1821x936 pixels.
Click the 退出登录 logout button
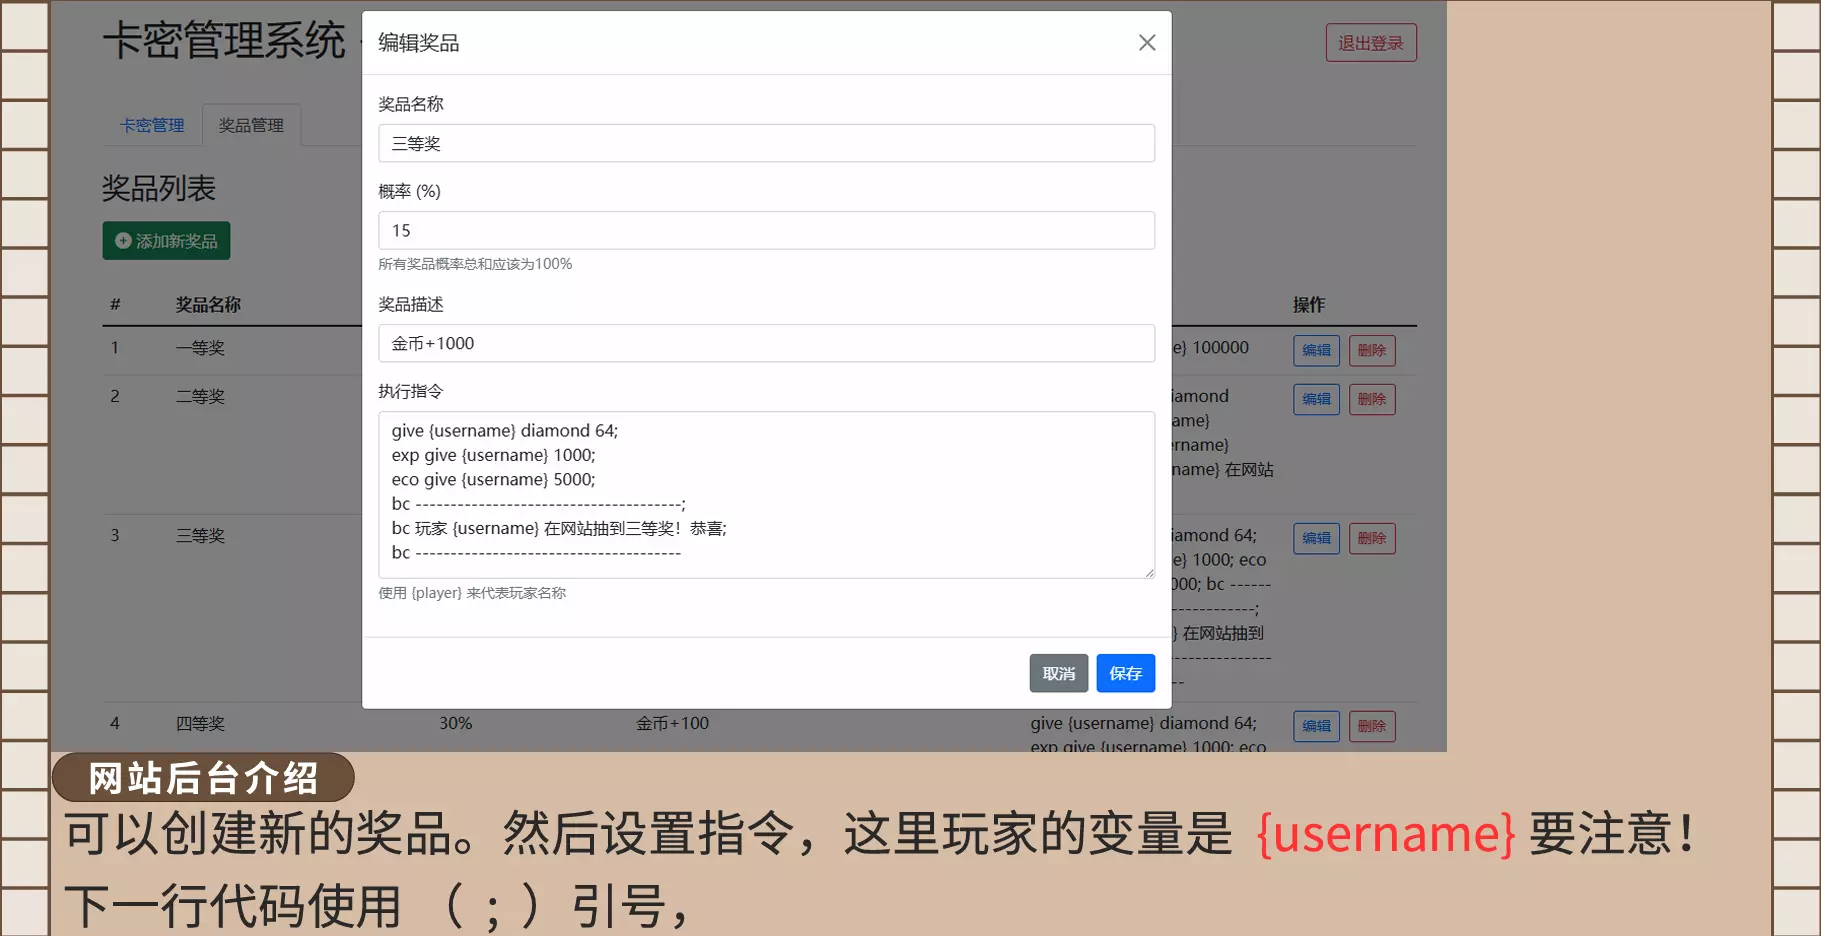1371,43
